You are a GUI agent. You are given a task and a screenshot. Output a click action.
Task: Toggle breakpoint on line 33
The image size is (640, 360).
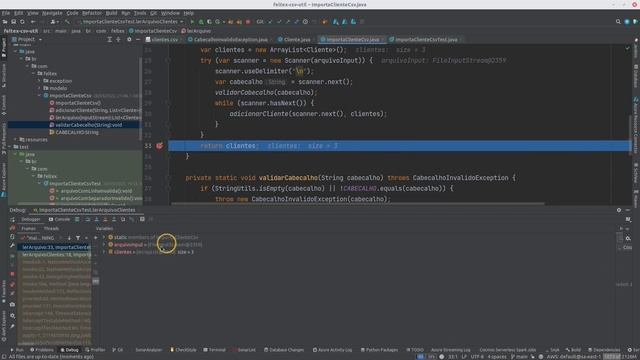160,146
